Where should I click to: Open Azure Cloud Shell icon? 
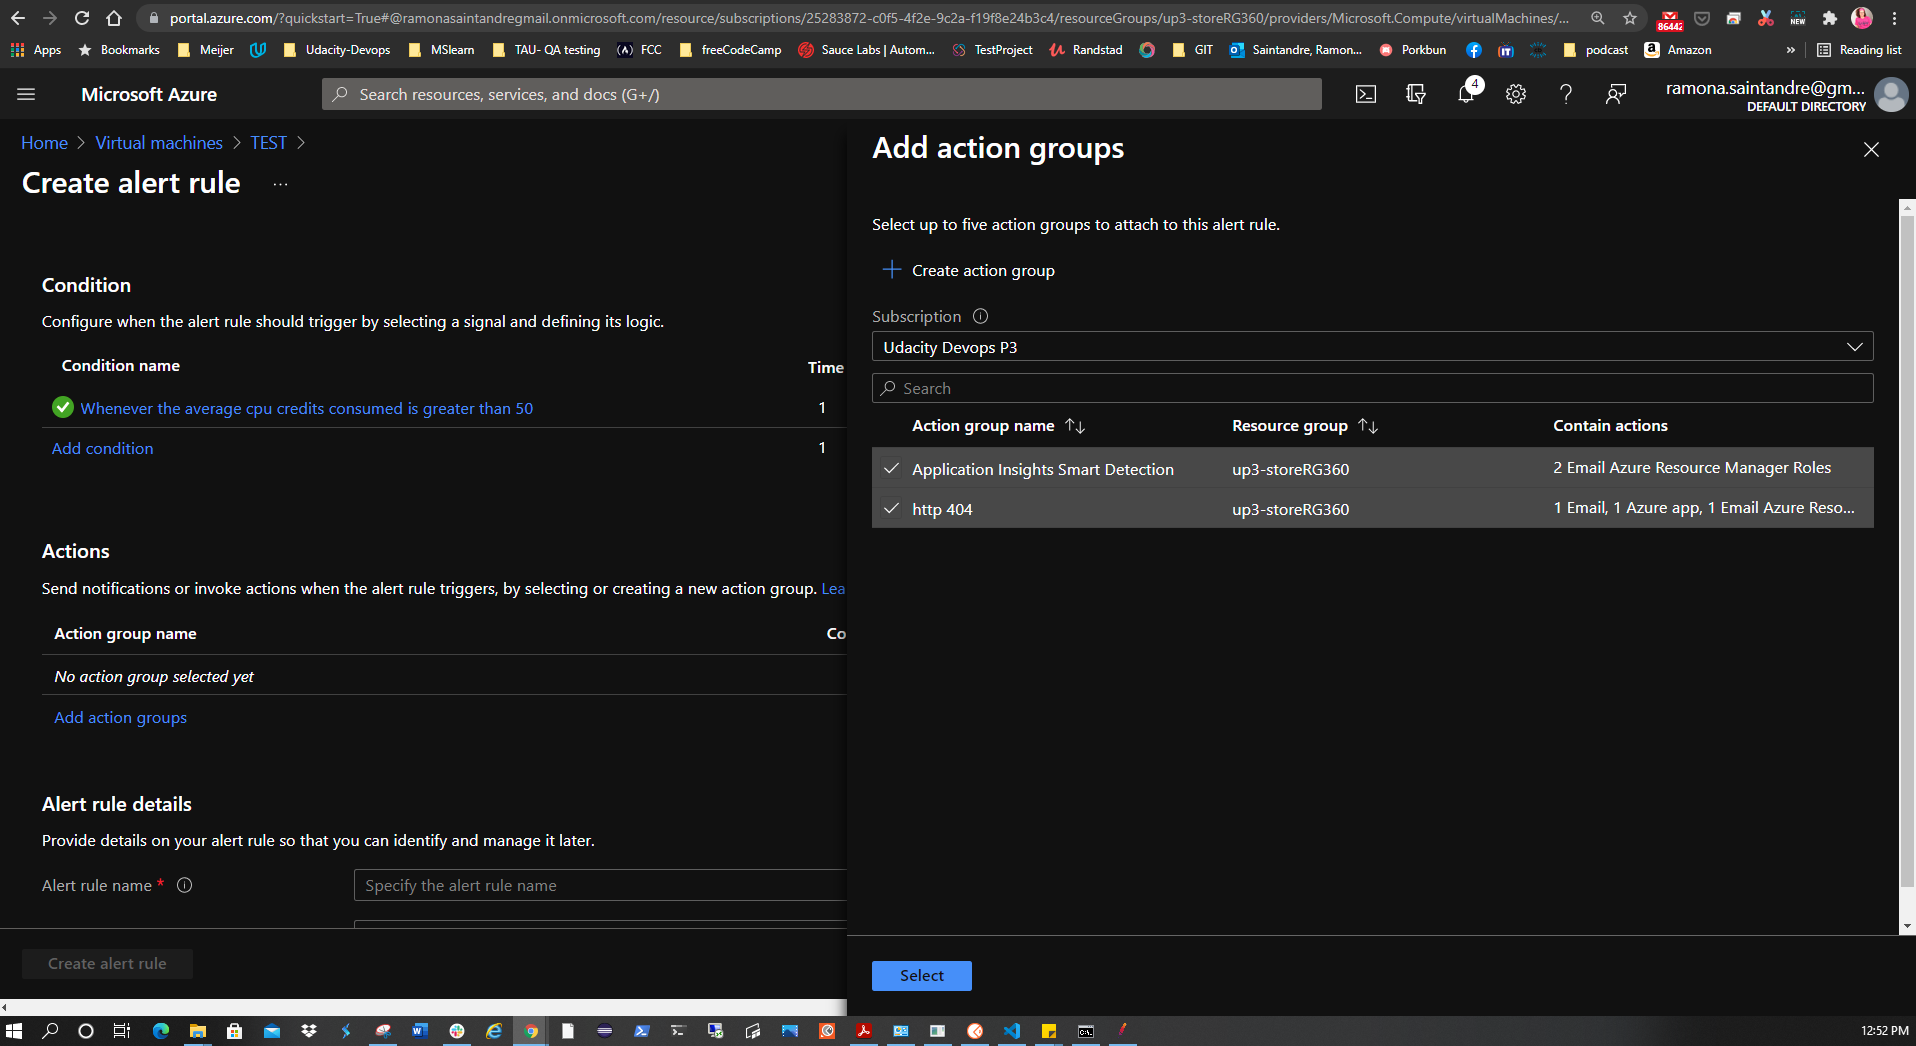1366,94
